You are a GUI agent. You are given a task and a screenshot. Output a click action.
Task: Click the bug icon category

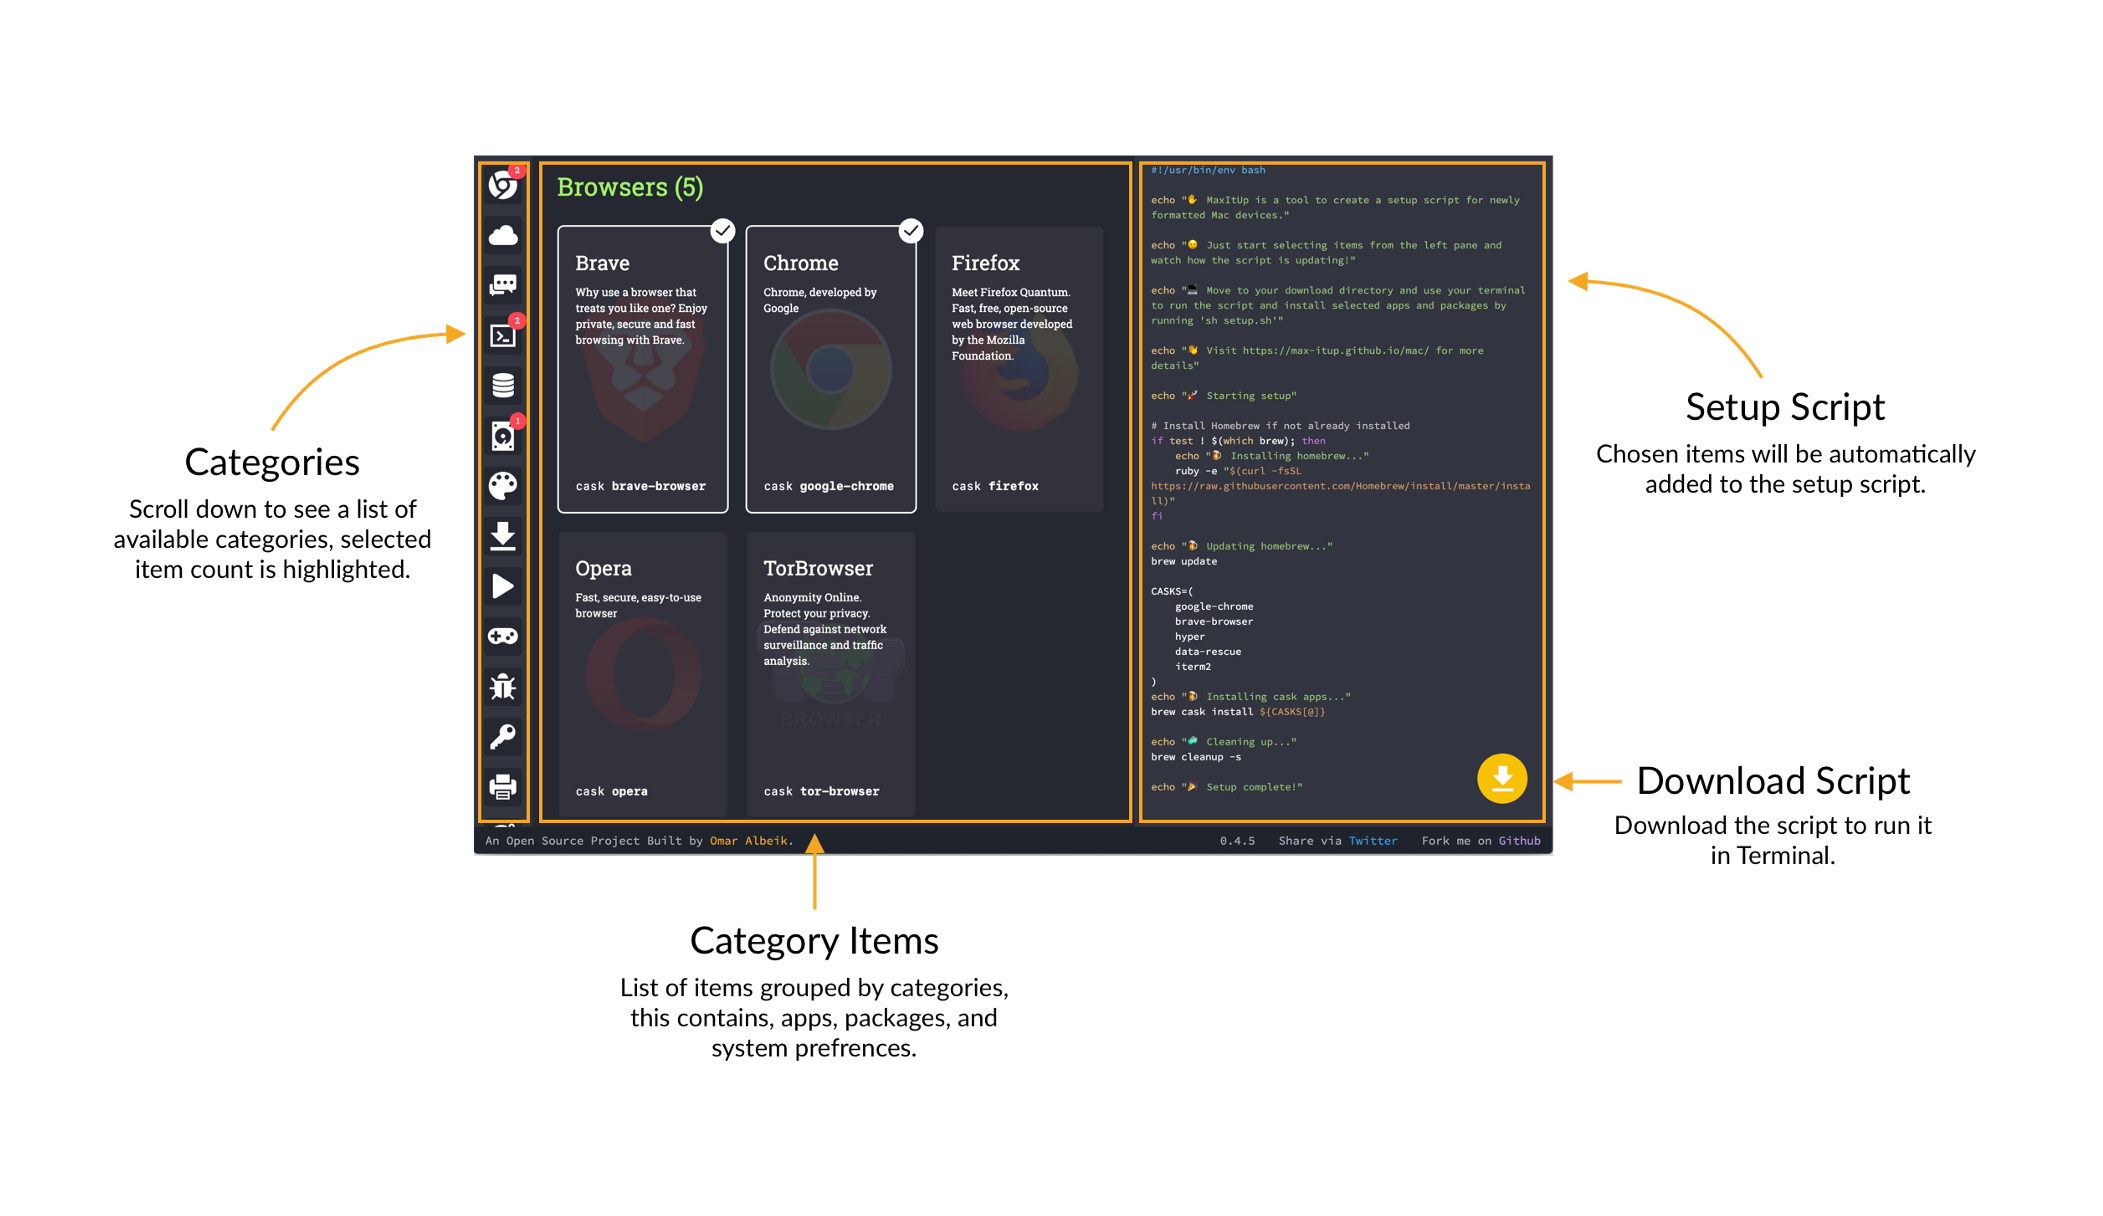point(502,687)
